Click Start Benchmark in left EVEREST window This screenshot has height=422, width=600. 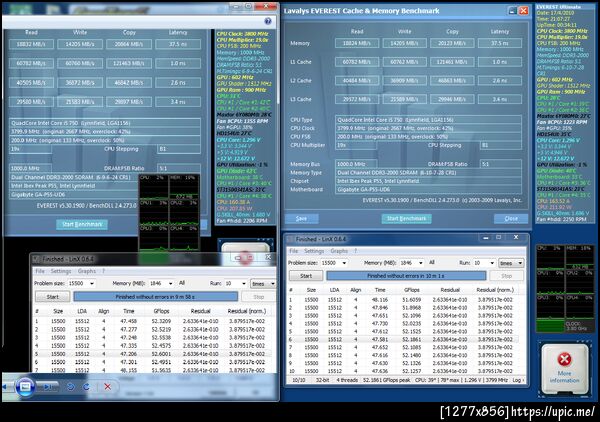[x=82, y=225]
